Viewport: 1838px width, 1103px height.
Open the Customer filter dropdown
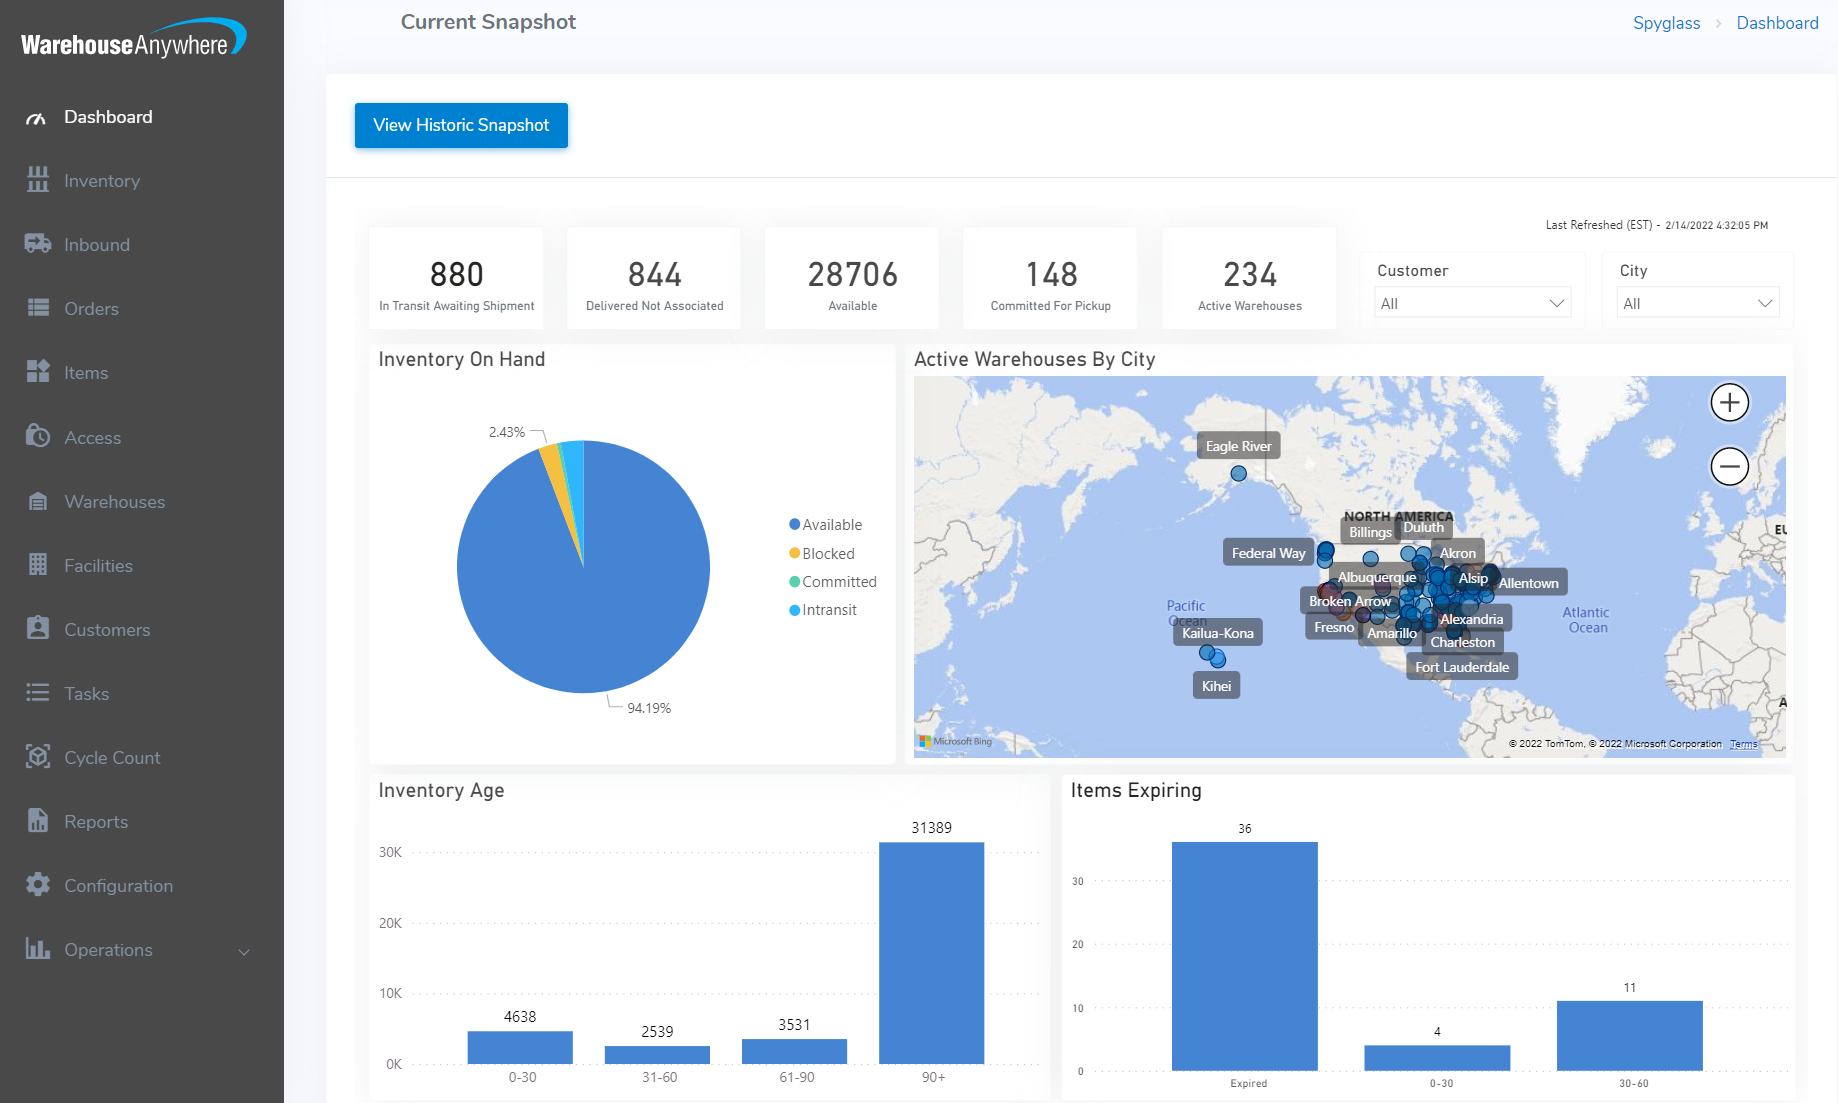point(1471,302)
